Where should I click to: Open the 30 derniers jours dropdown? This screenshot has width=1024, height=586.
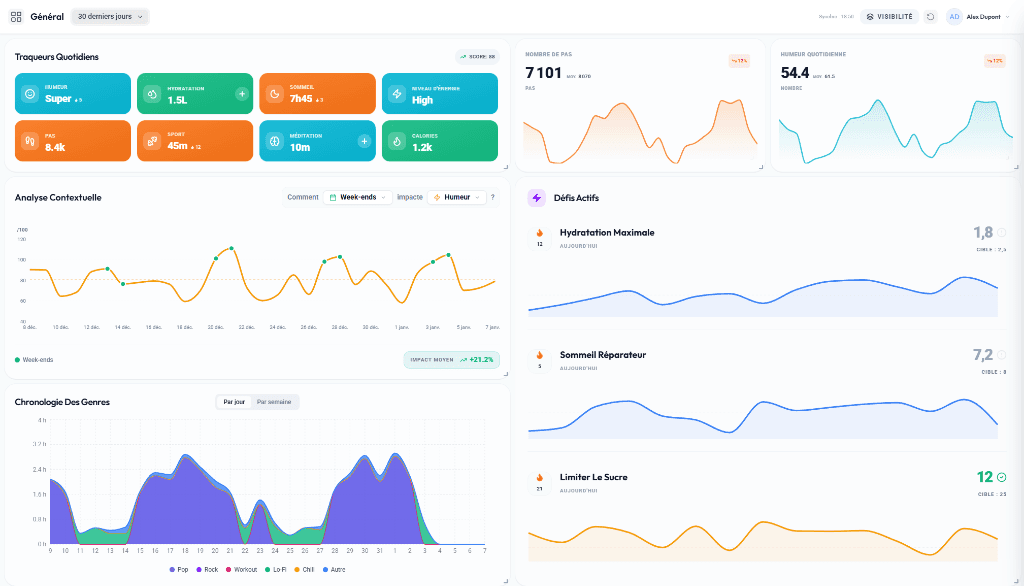pos(108,17)
